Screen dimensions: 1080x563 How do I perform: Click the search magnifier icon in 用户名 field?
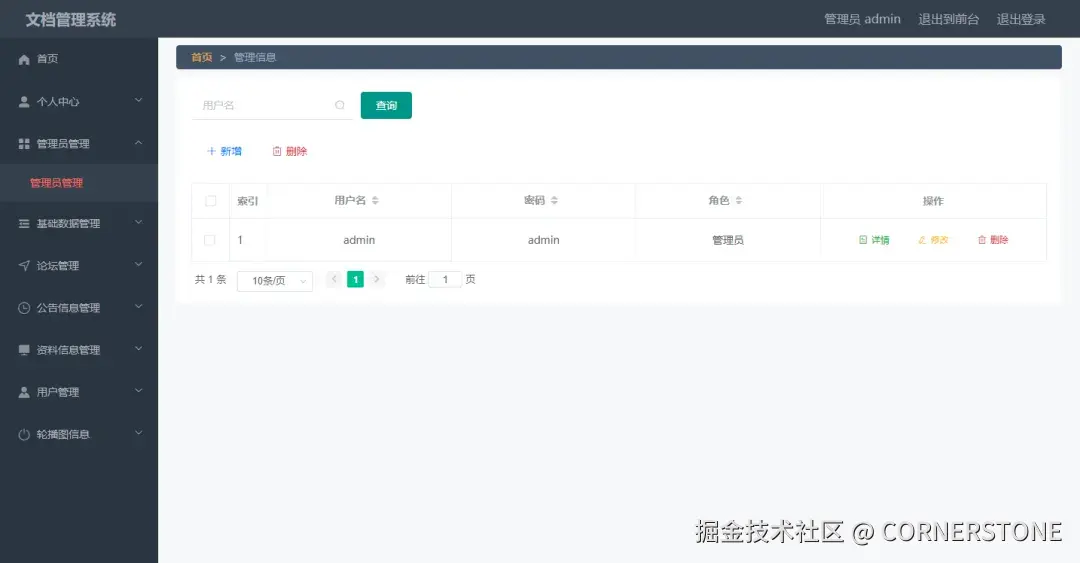coord(340,105)
